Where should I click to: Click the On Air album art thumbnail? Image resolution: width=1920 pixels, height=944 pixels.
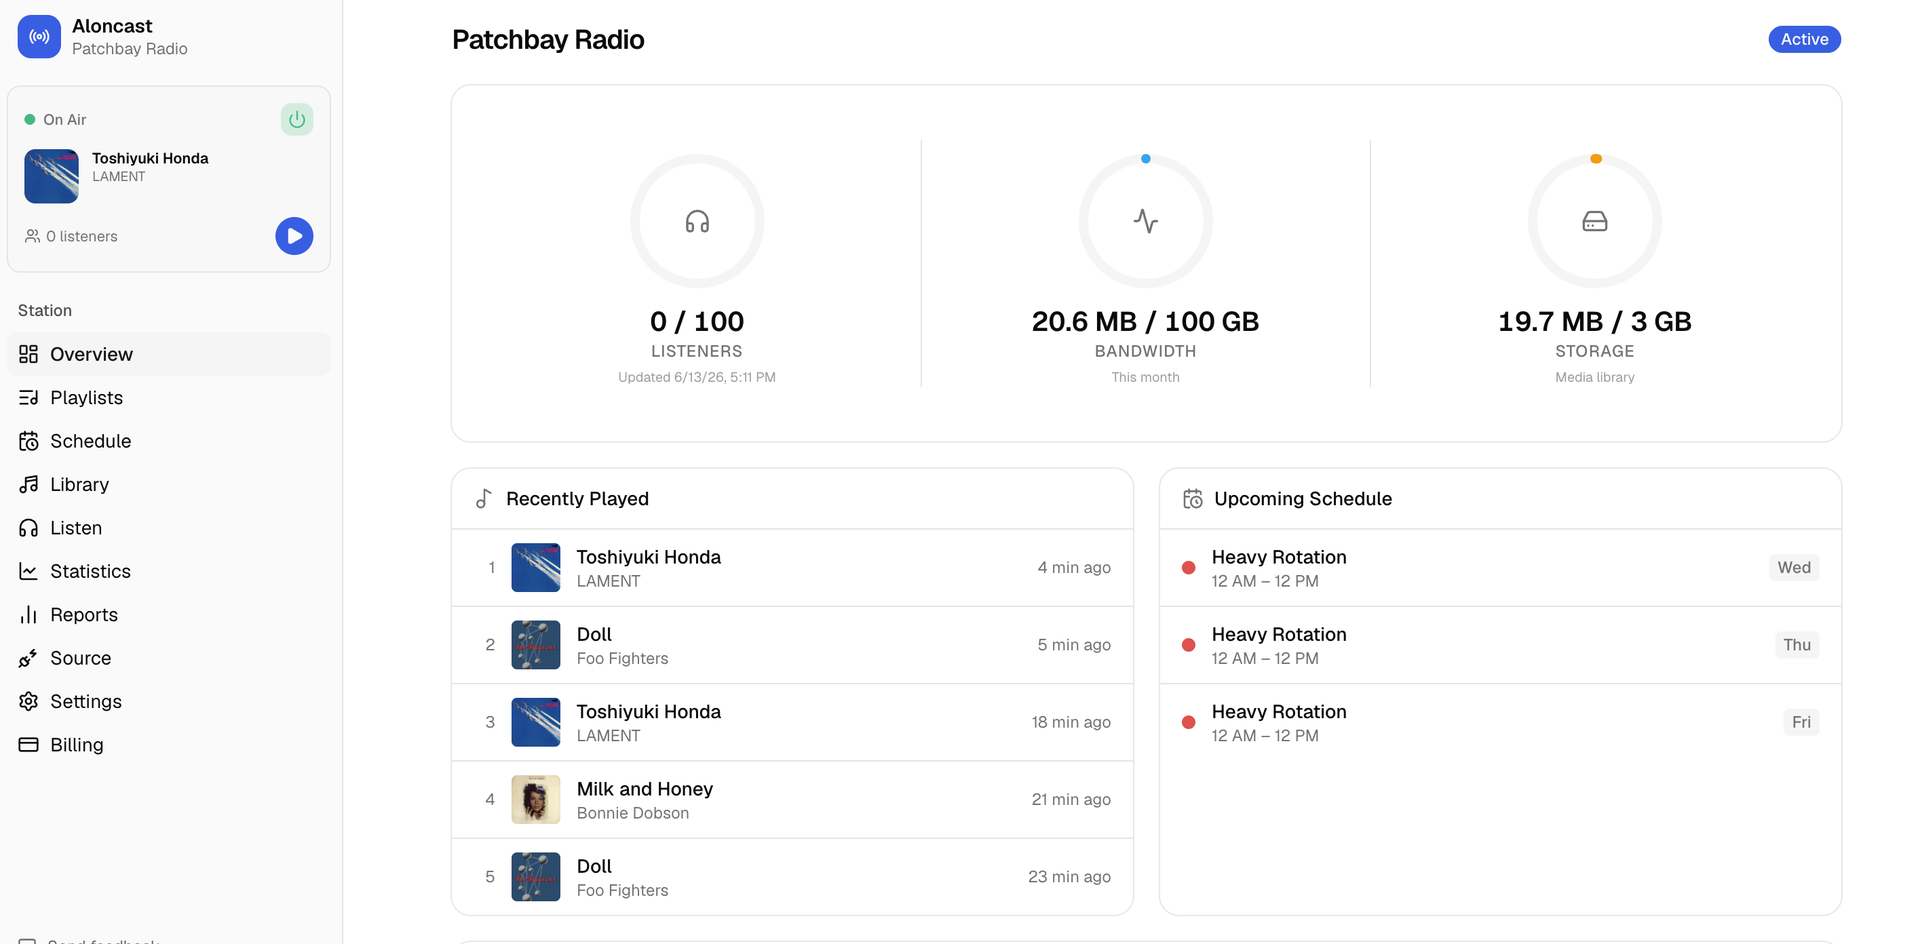52,176
